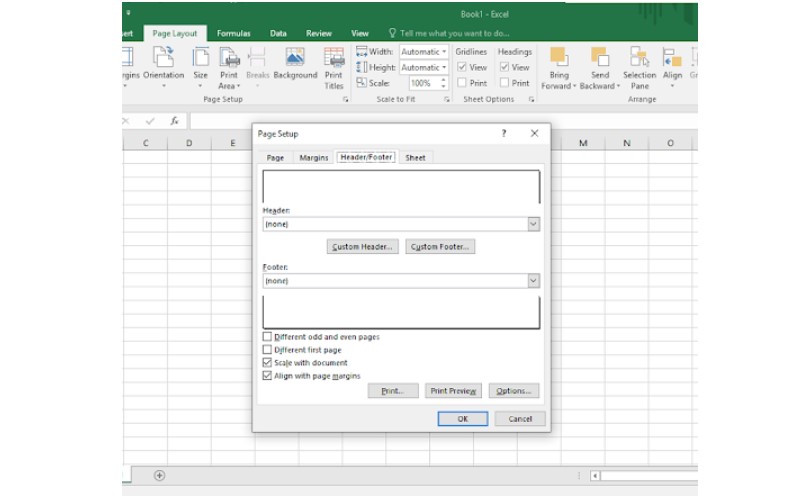Click in the formula bar input

point(443,120)
